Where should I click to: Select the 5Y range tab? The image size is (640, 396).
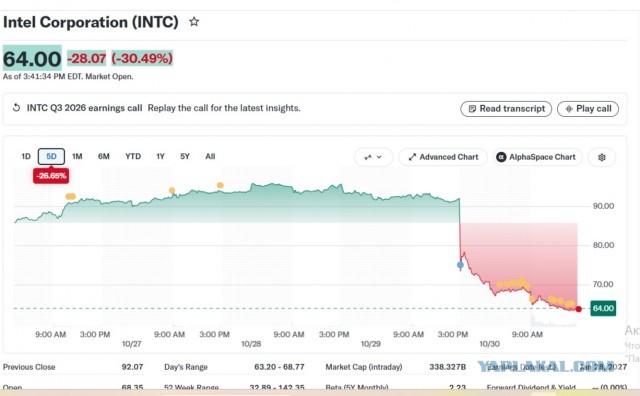[x=185, y=156]
